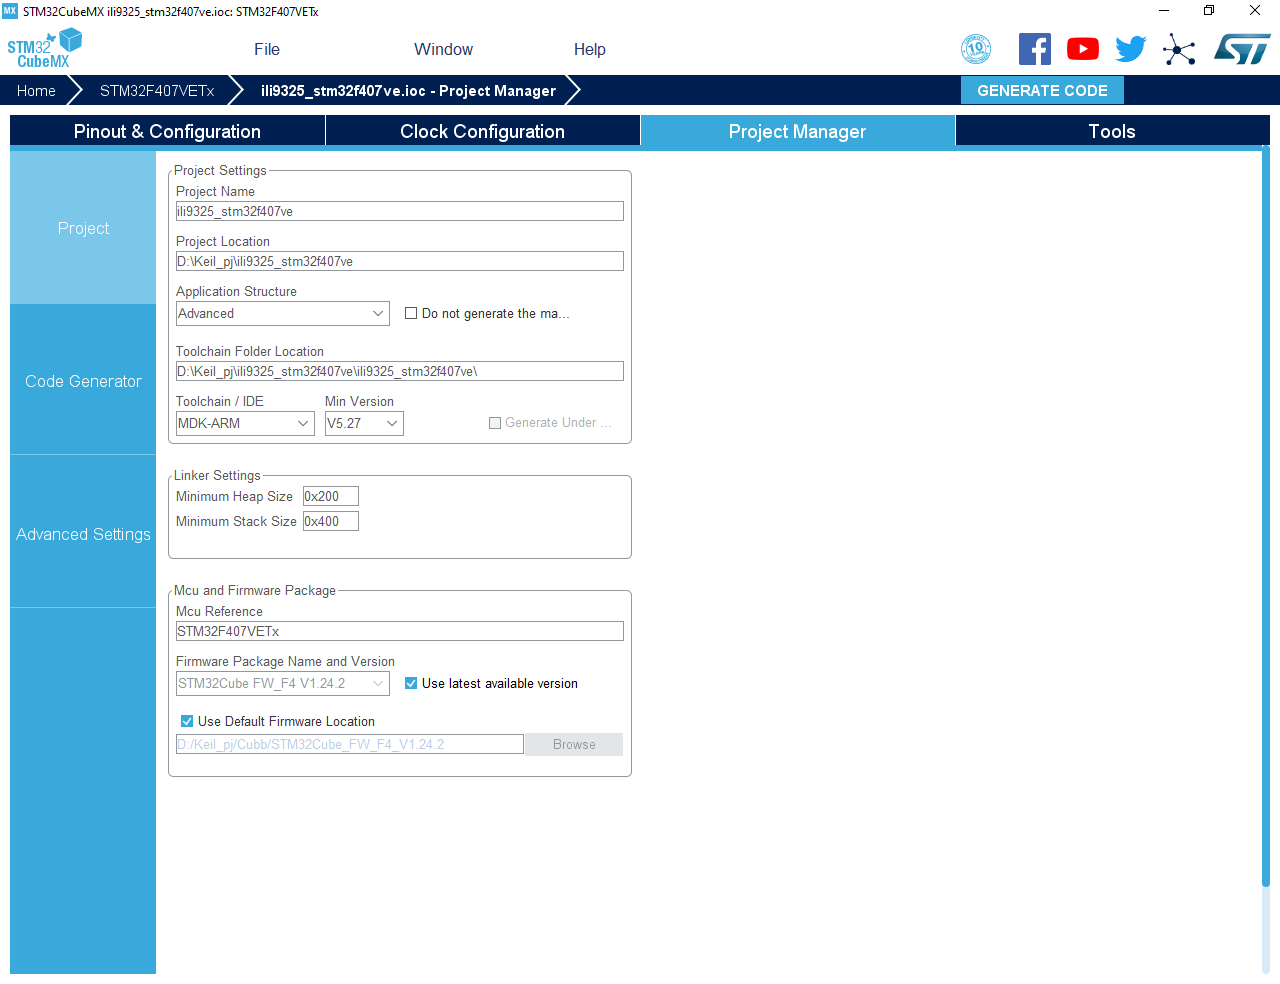1280x984 pixels.
Task: Switch to Clock Configuration tab
Action: (x=482, y=131)
